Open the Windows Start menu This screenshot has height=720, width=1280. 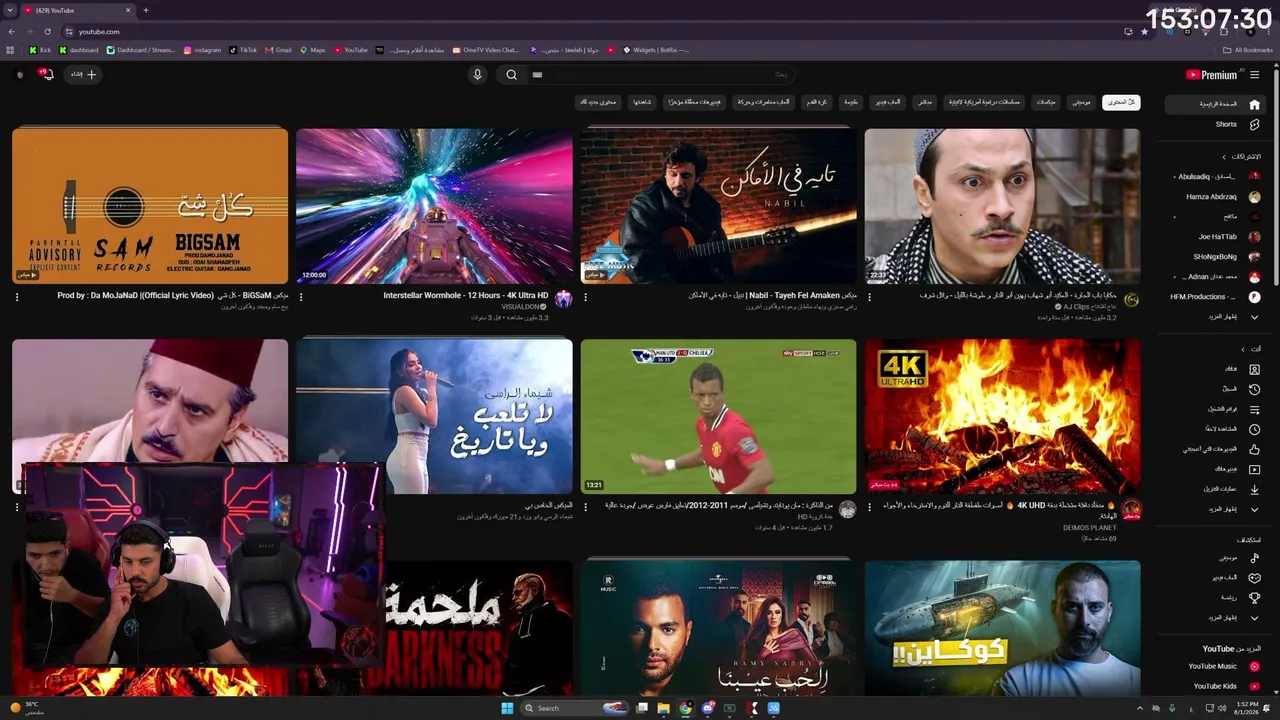click(x=506, y=708)
